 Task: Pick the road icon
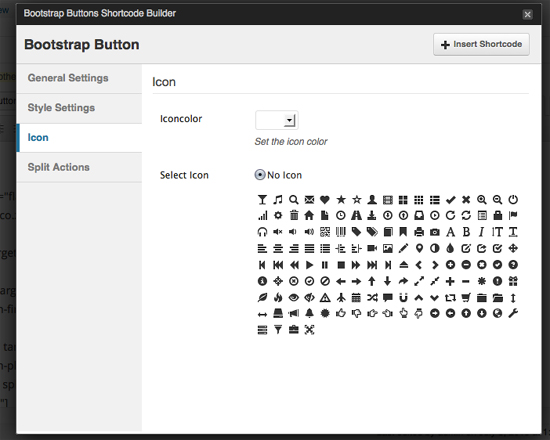tap(356, 215)
